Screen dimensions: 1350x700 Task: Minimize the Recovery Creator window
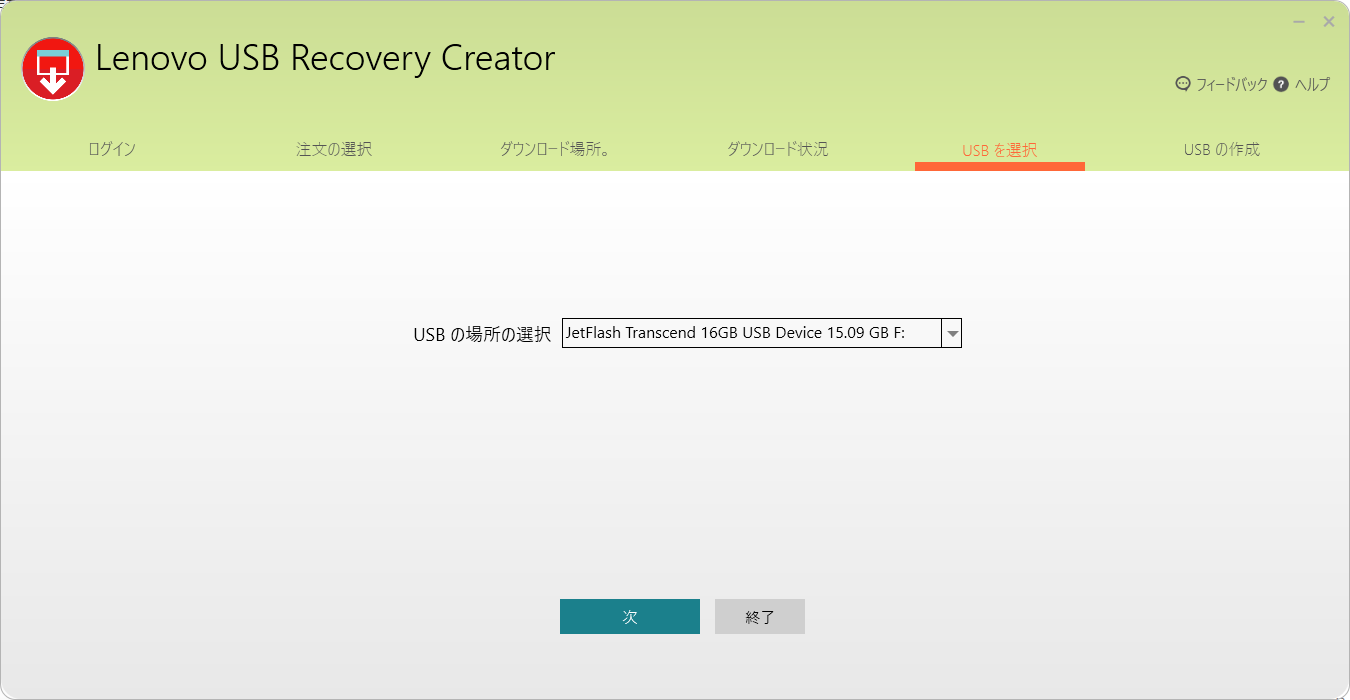pos(1299,22)
